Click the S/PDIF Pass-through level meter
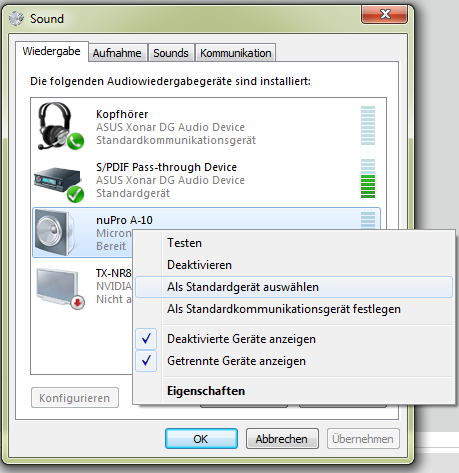This screenshot has width=459, height=473. click(368, 178)
